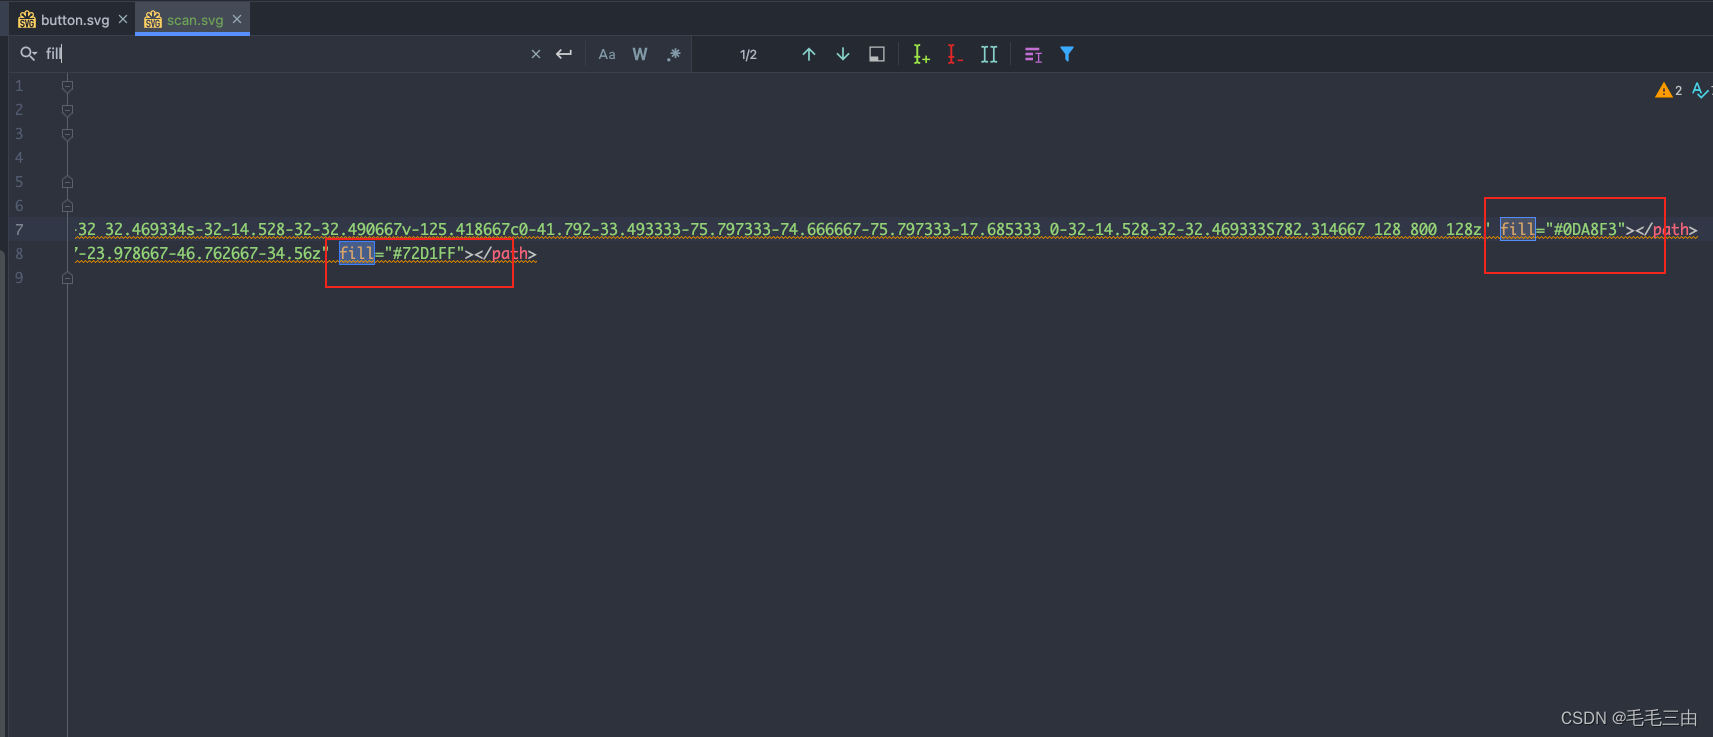Viewport: 1713px width, 737px height.
Task: Click the 1/2 match counter
Action: 748,55
